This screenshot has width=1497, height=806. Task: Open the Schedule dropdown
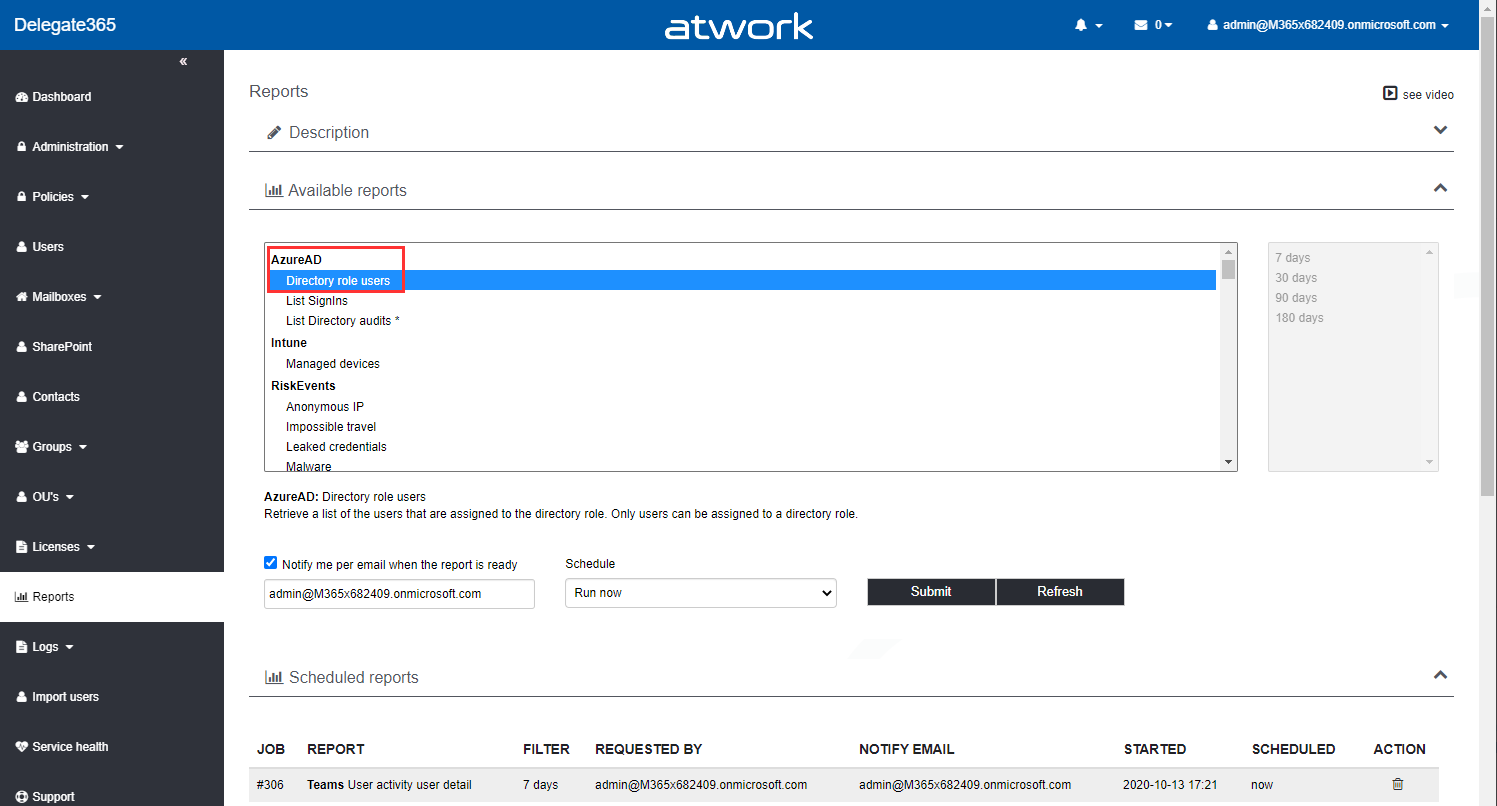click(x=701, y=593)
